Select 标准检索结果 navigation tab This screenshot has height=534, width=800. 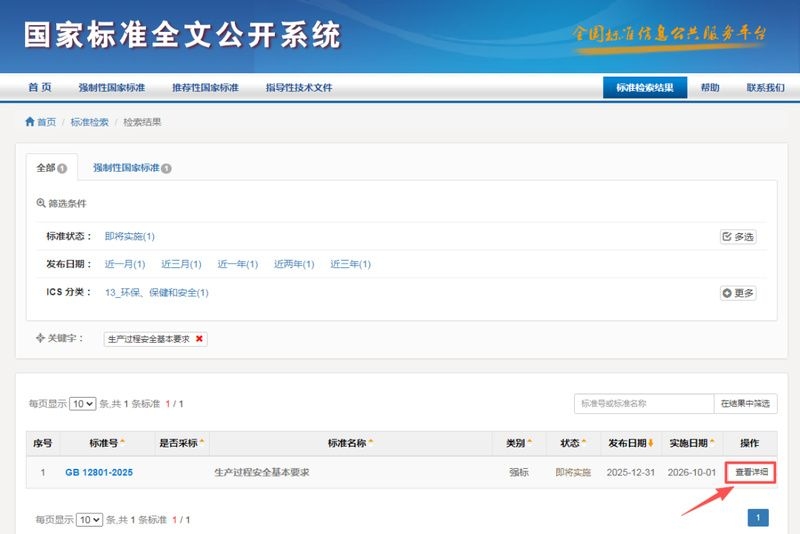(x=645, y=87)
